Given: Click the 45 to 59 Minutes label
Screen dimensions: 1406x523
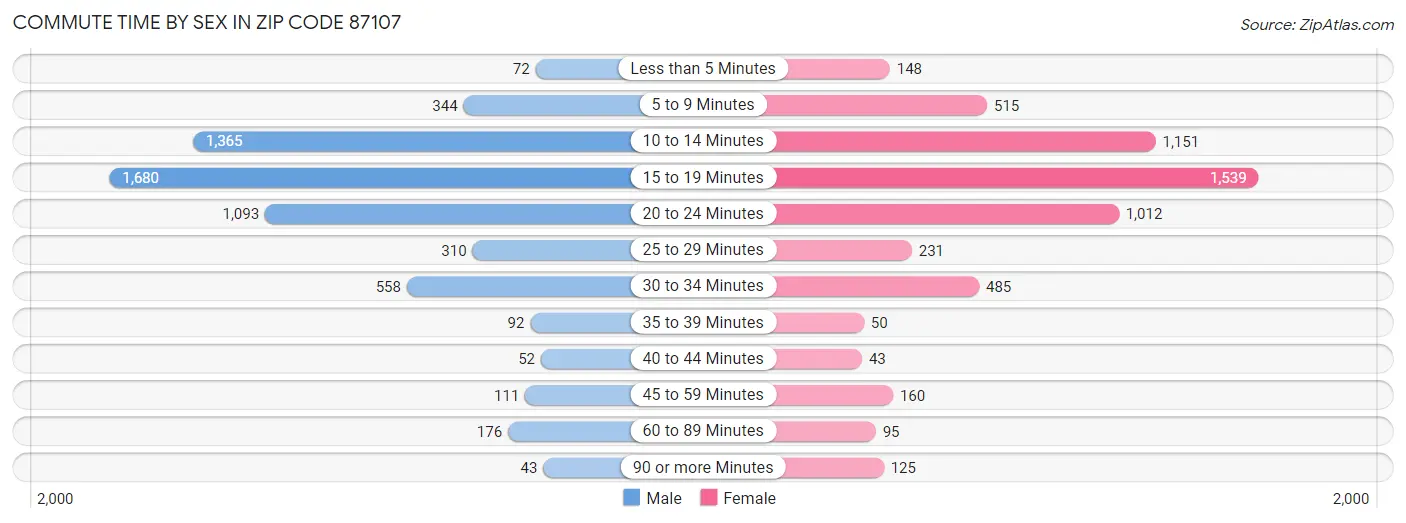Looking at the screenshot, I should tap(703, 394).
